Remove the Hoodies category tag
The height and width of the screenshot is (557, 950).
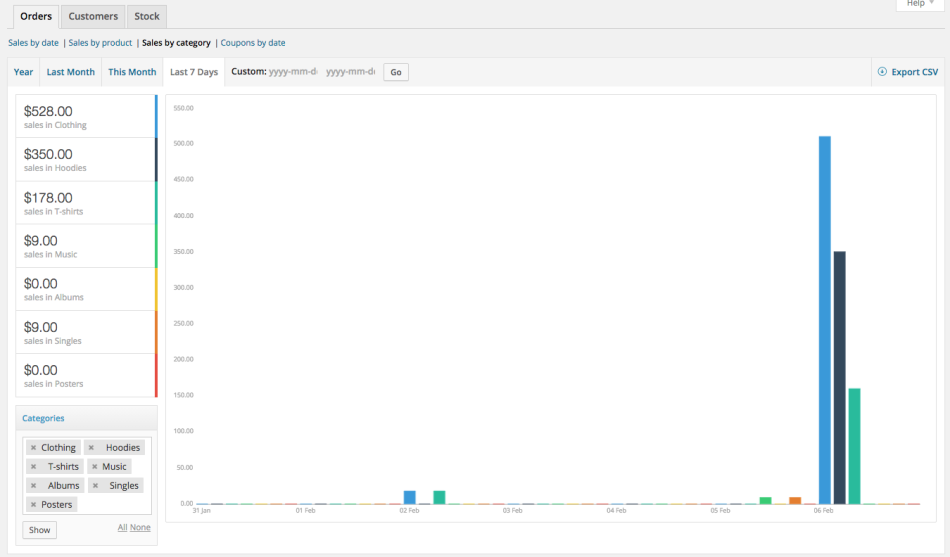(91, 448)
